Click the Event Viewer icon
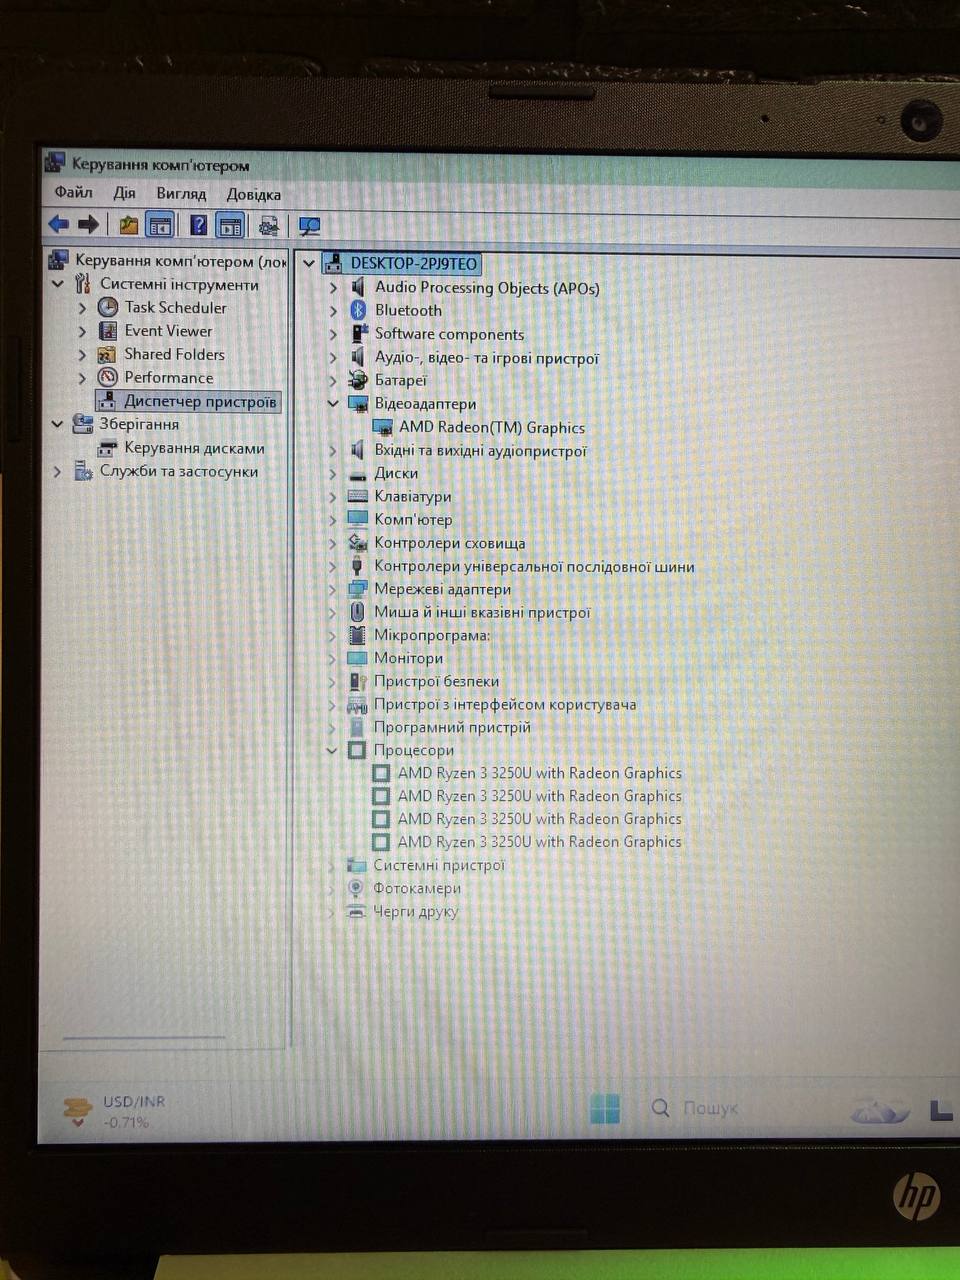 (108, 331)
